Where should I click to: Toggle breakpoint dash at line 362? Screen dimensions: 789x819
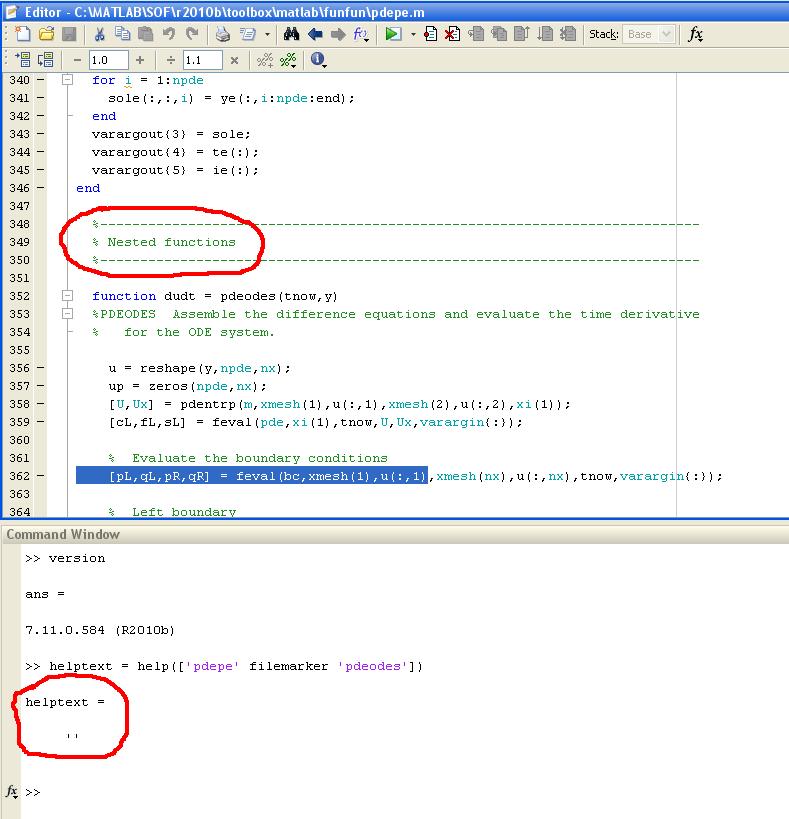41,476
